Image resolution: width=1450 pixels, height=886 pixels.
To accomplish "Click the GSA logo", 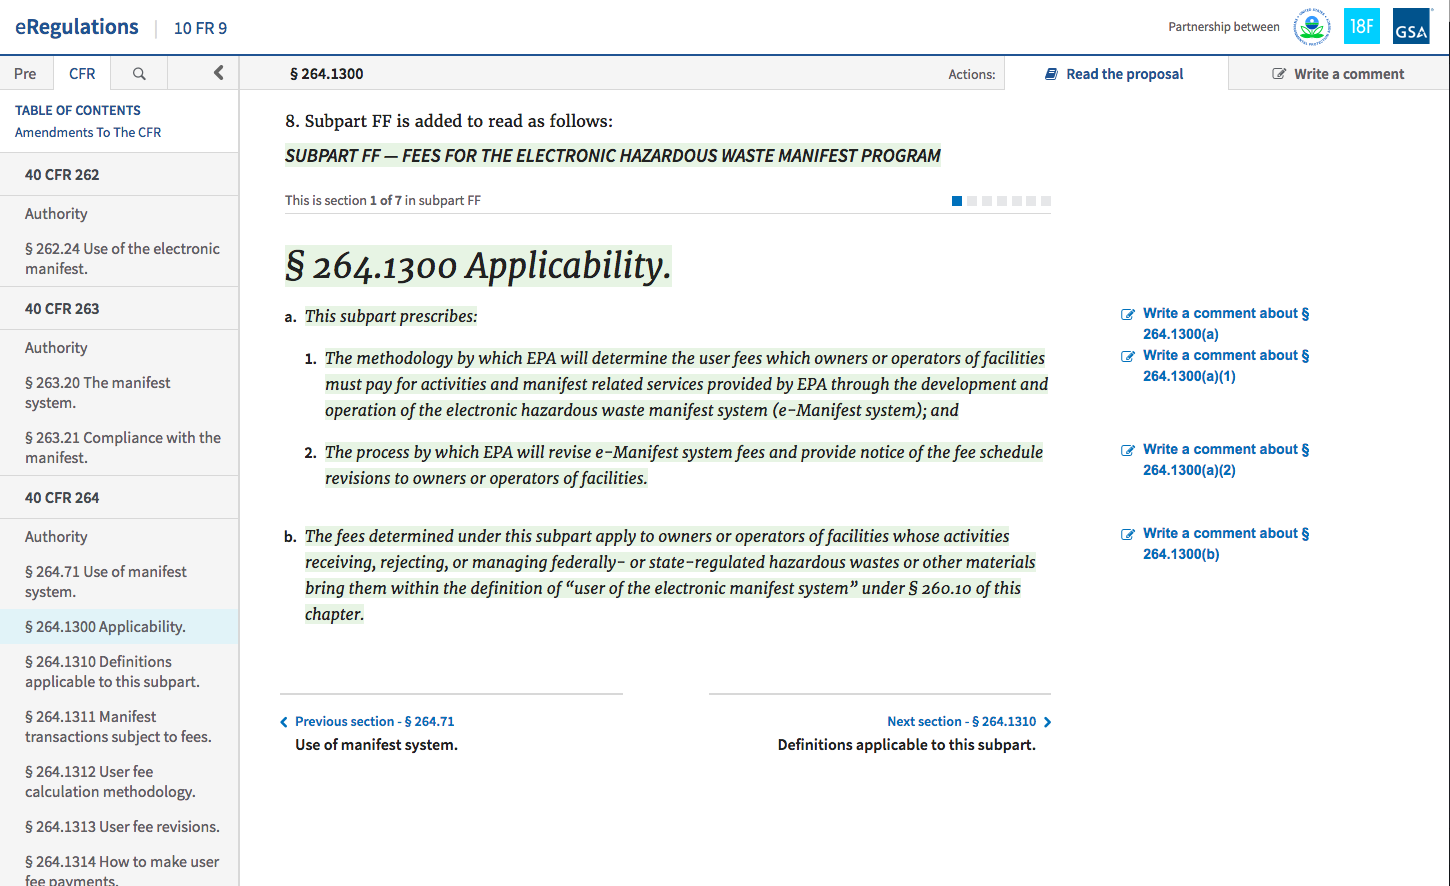I will click(x=1411, y=27).
